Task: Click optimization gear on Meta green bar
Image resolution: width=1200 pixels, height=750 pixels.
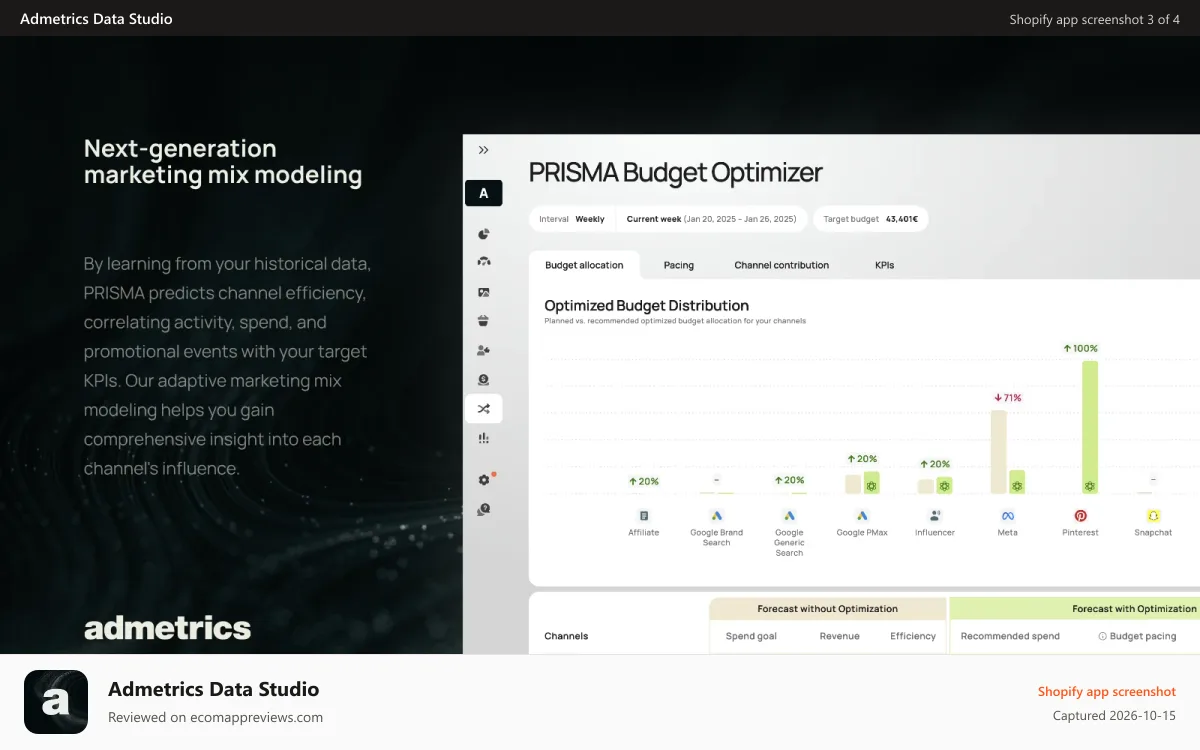Action: click(x=1017, y=486)
